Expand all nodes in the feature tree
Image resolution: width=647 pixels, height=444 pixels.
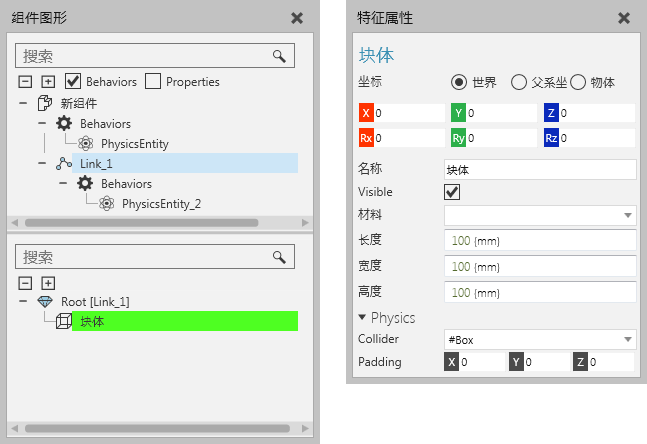click(x=47, y=283)
